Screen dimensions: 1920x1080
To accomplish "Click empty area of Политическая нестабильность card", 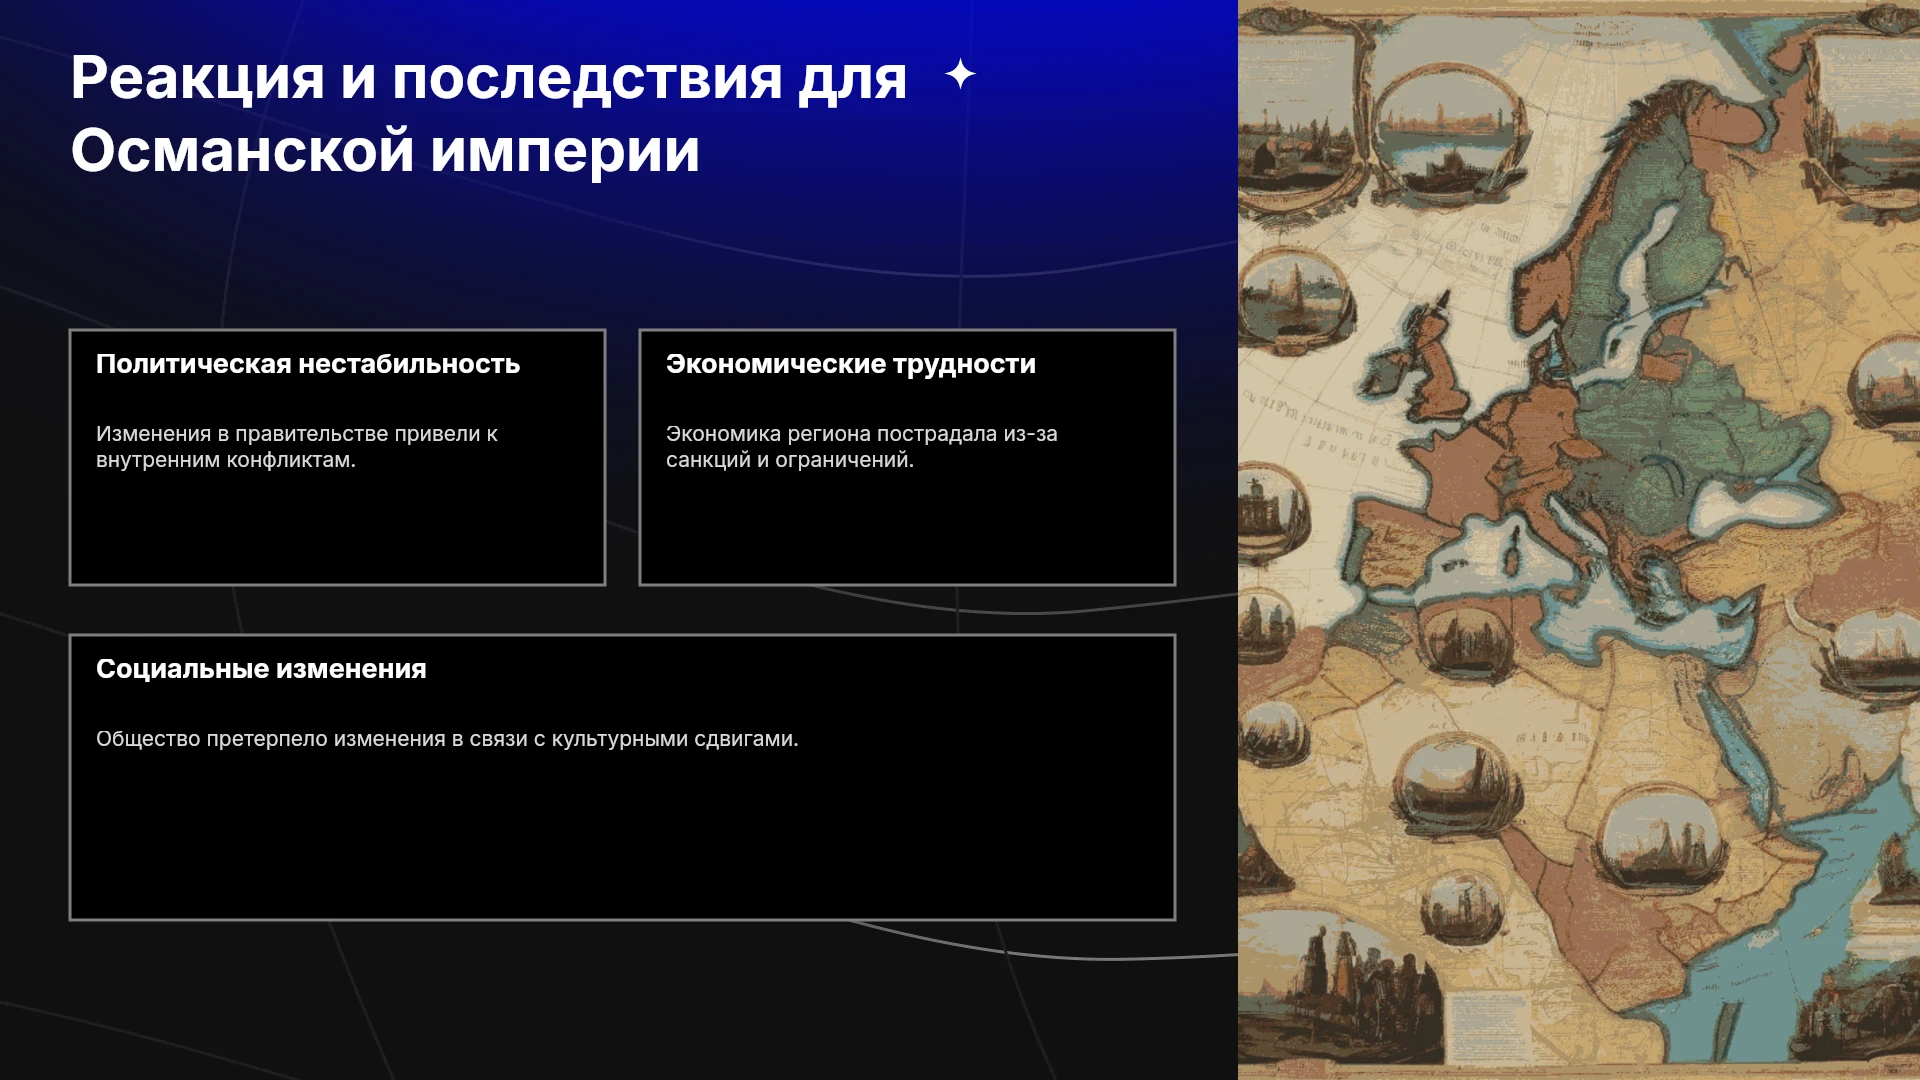I will (x=337, y=530).
